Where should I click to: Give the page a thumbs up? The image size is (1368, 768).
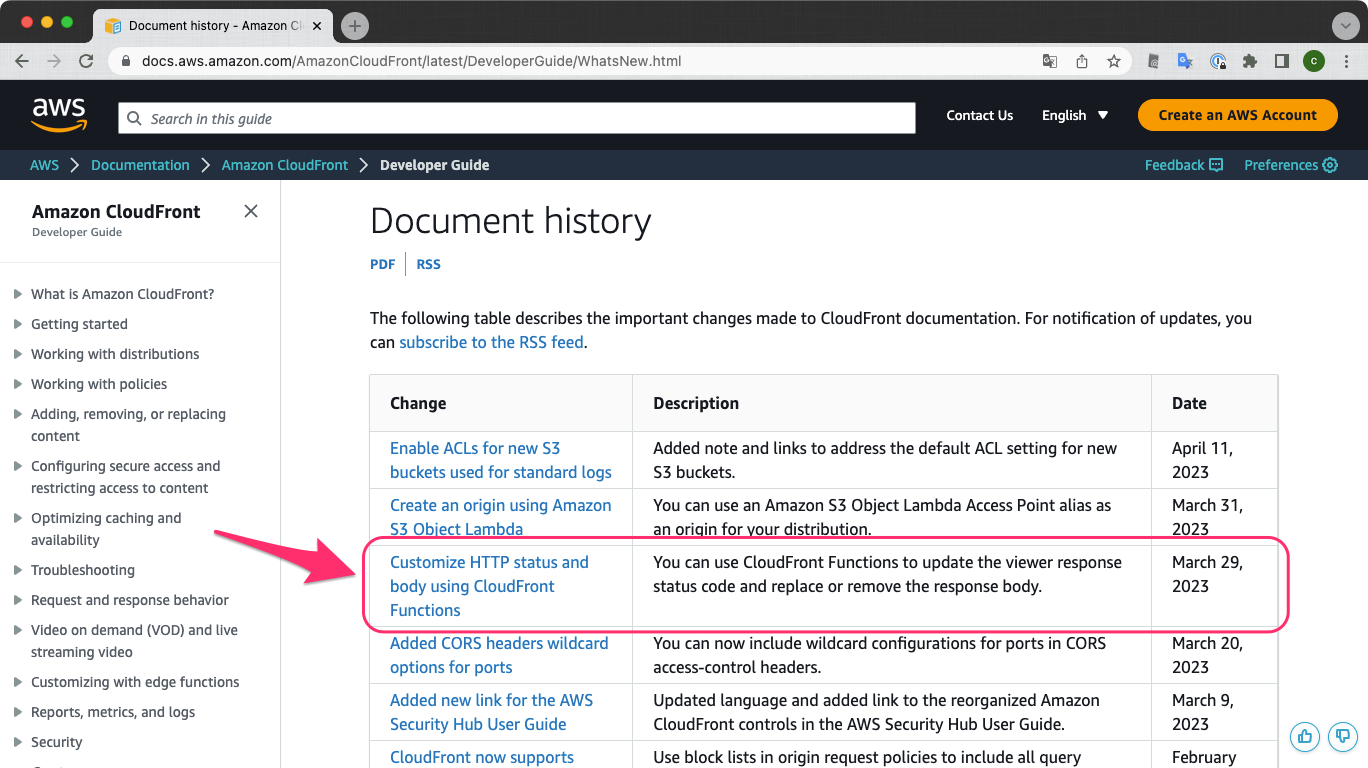coord(1305,737)
